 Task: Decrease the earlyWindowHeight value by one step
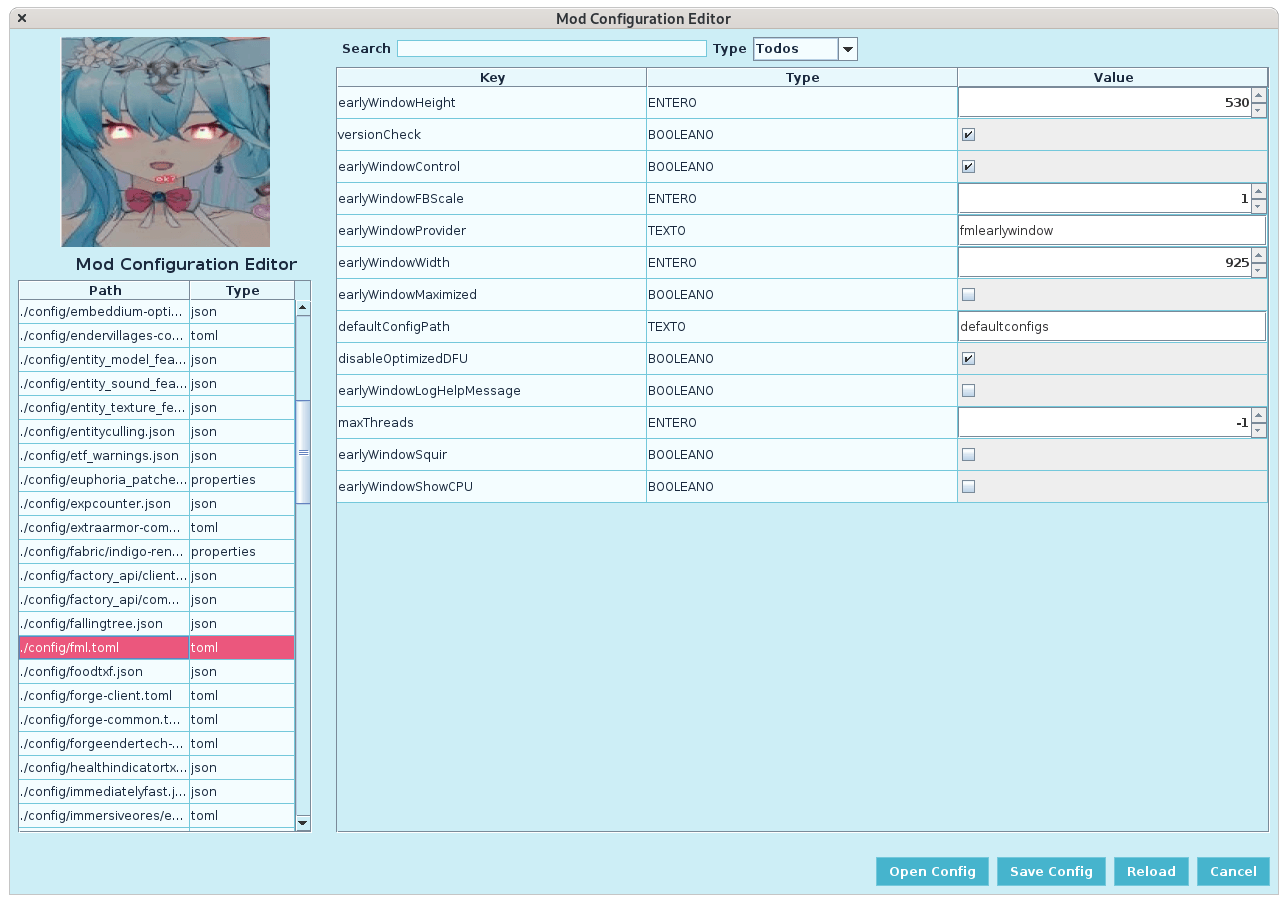tap(1259, 110)
